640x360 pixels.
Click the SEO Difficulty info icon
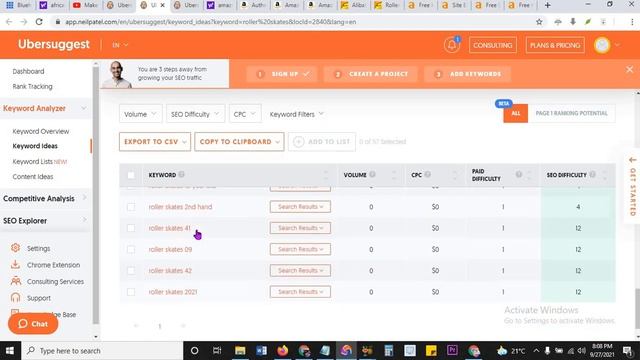[x=592, y=174]
